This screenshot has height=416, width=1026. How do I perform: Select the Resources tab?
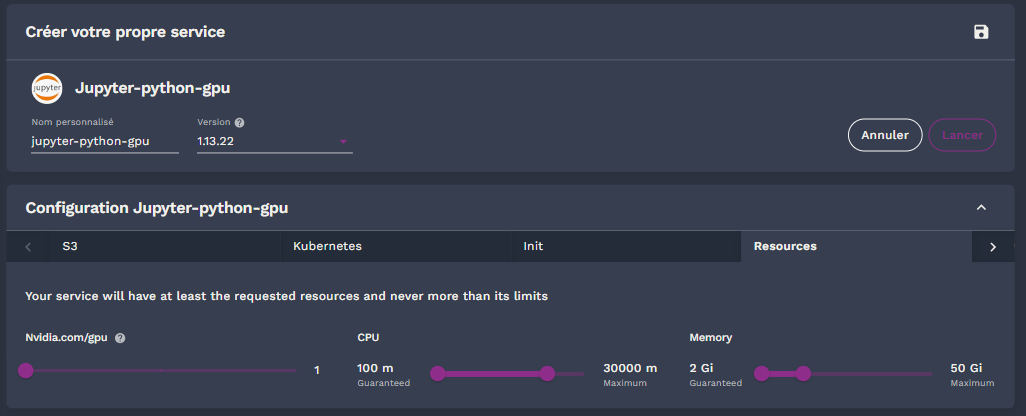click(x=785, y=246)
